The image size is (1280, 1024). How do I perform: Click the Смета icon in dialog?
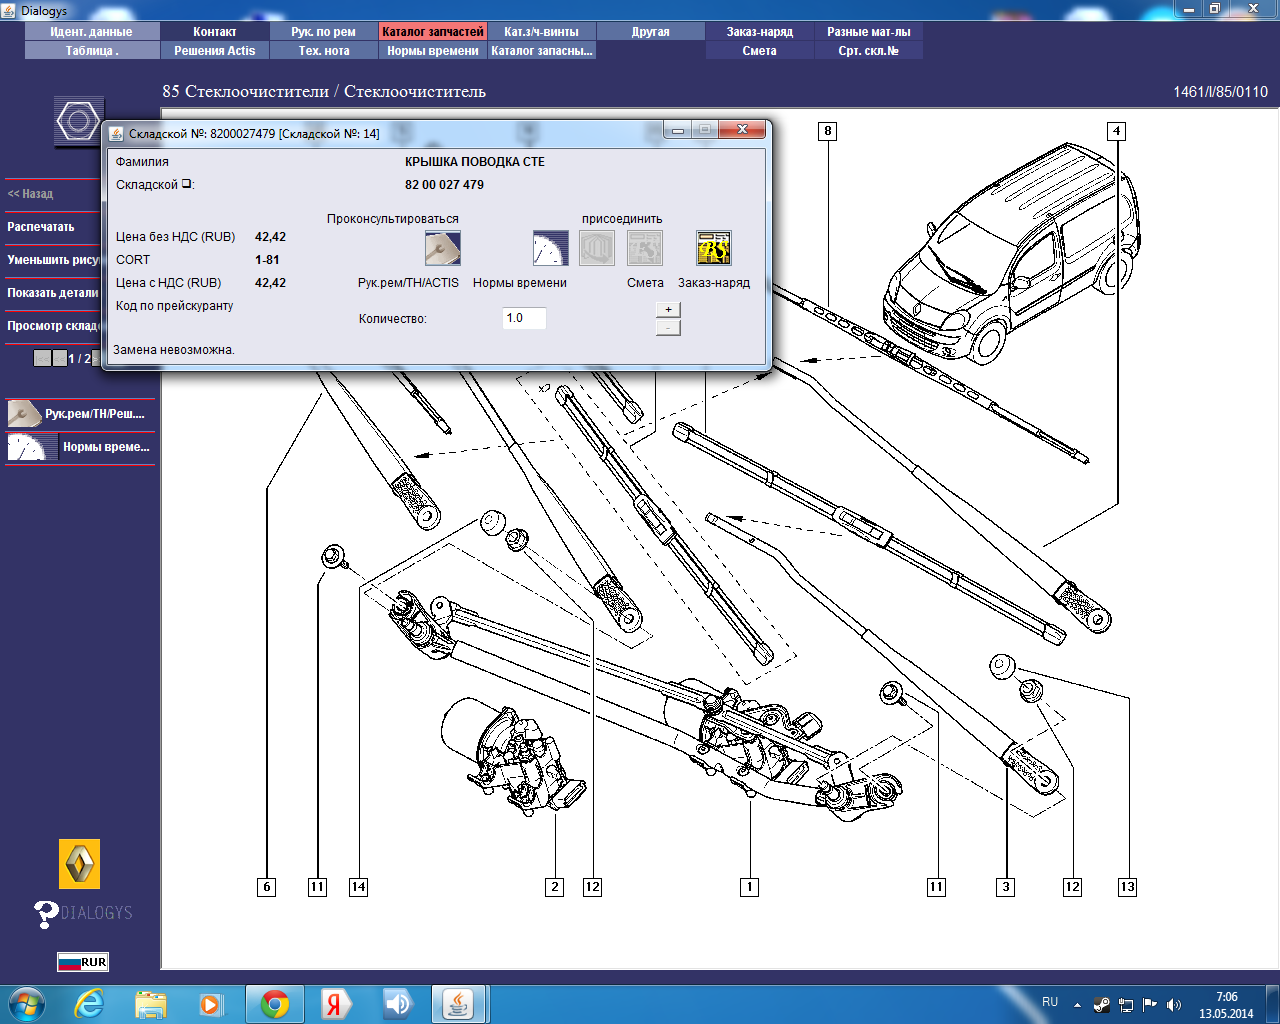(x=645, y=248)
